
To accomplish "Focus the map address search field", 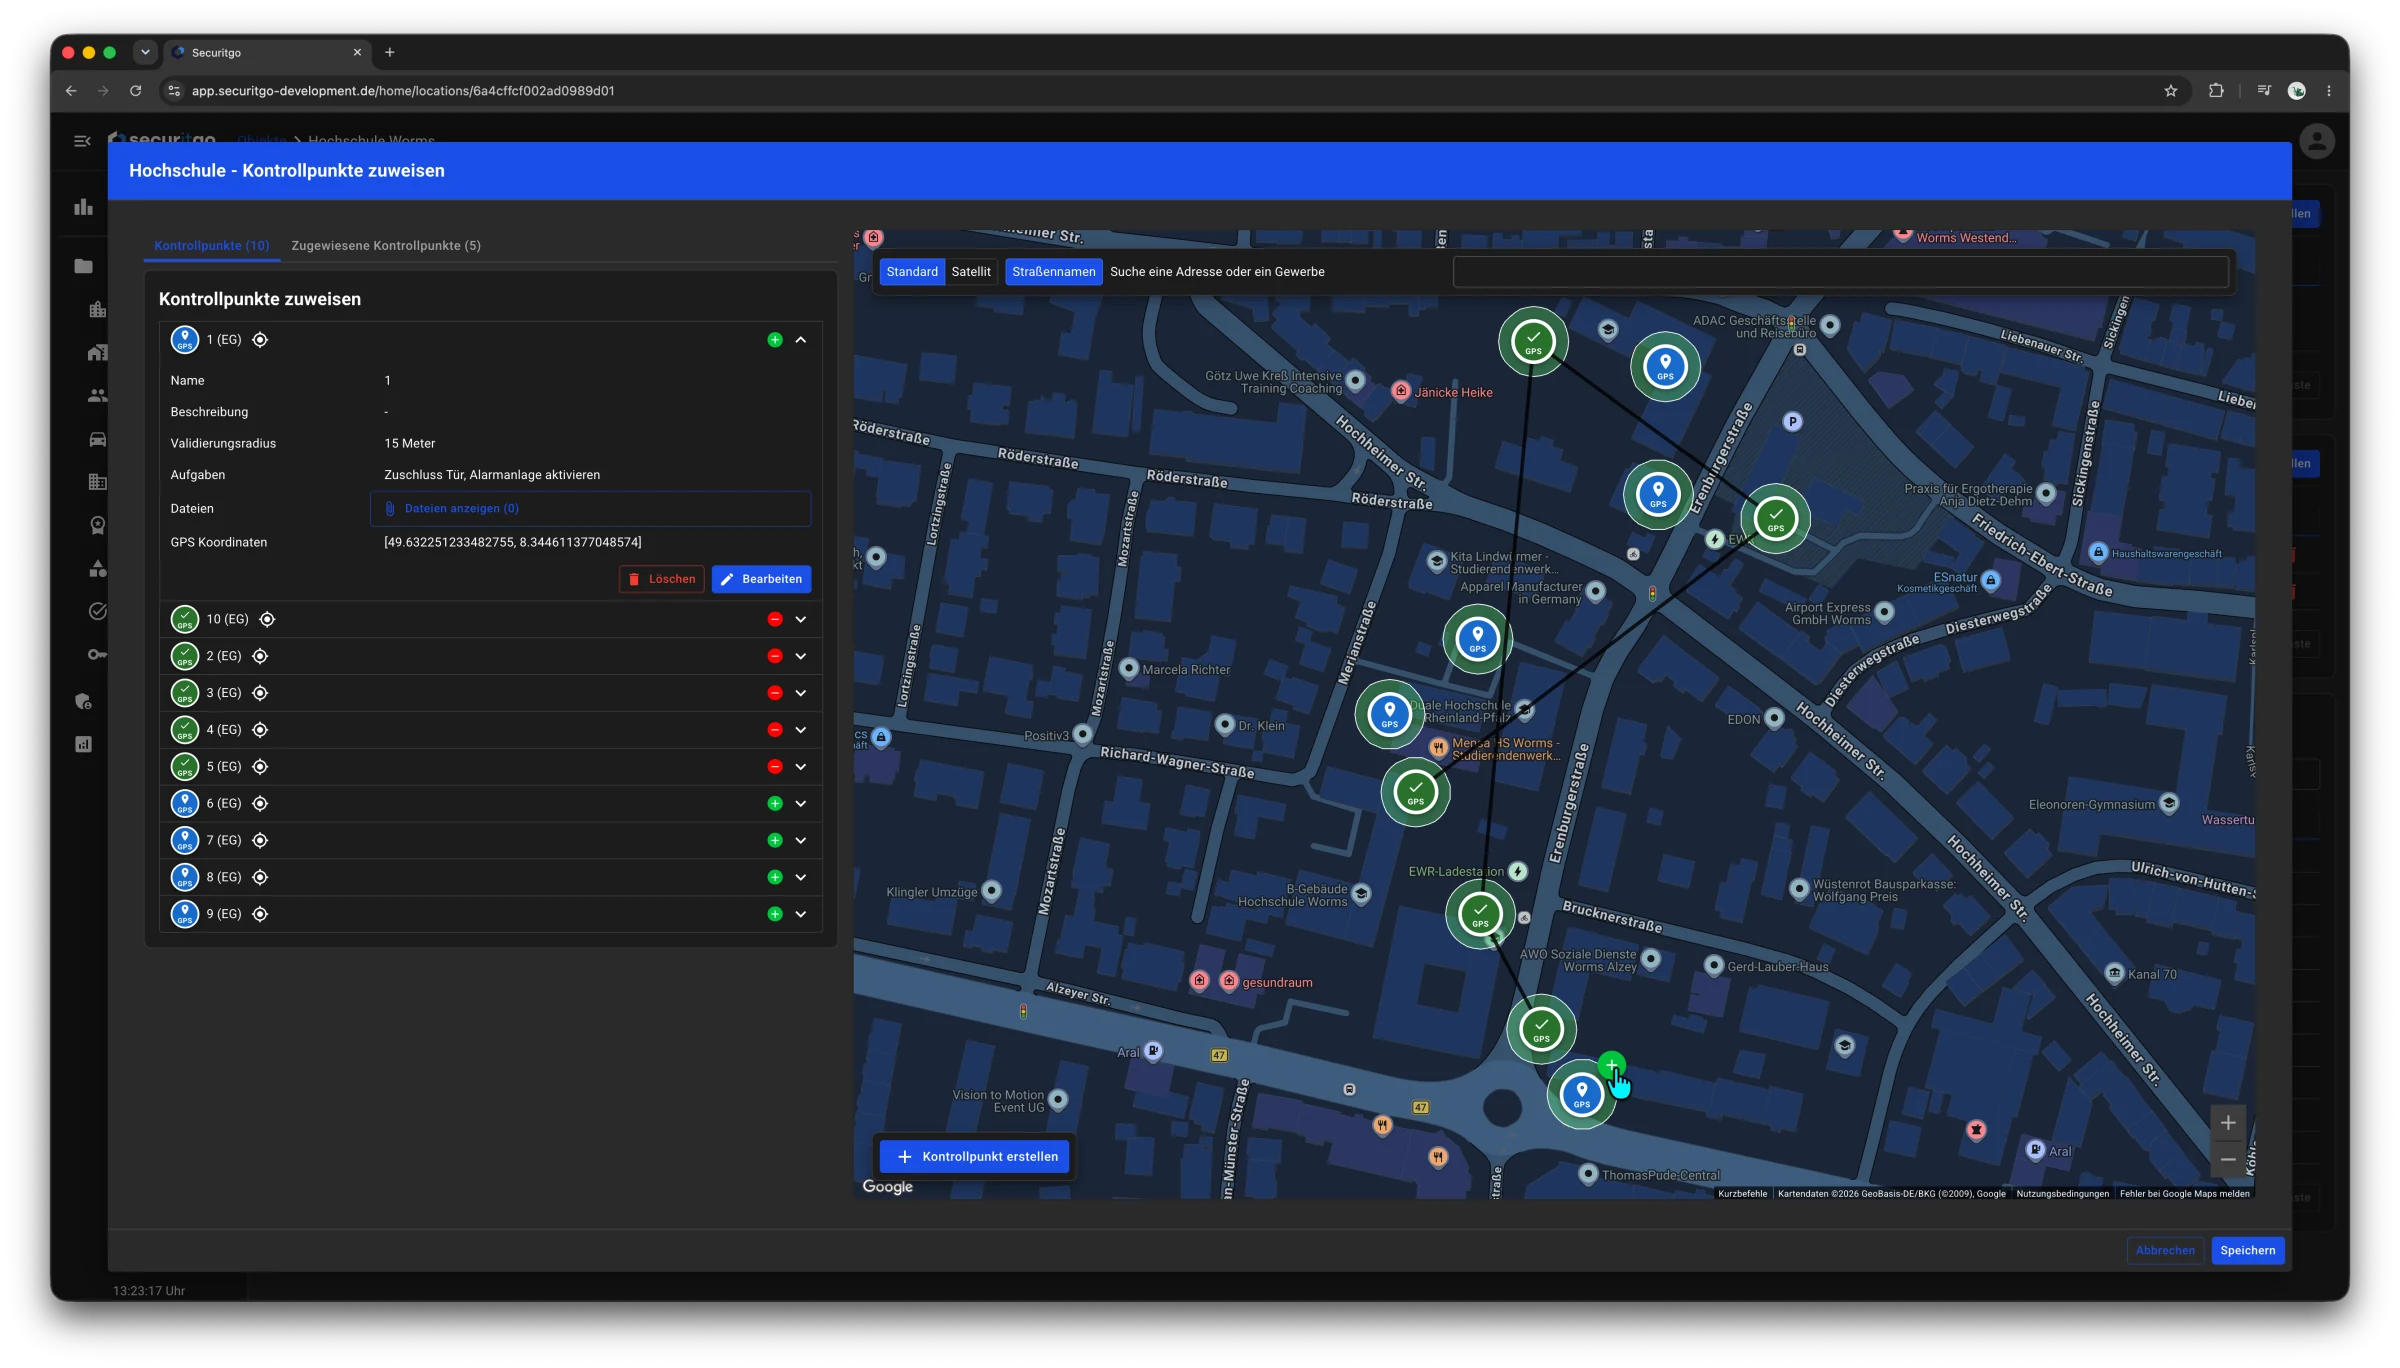I will 1841,272.
